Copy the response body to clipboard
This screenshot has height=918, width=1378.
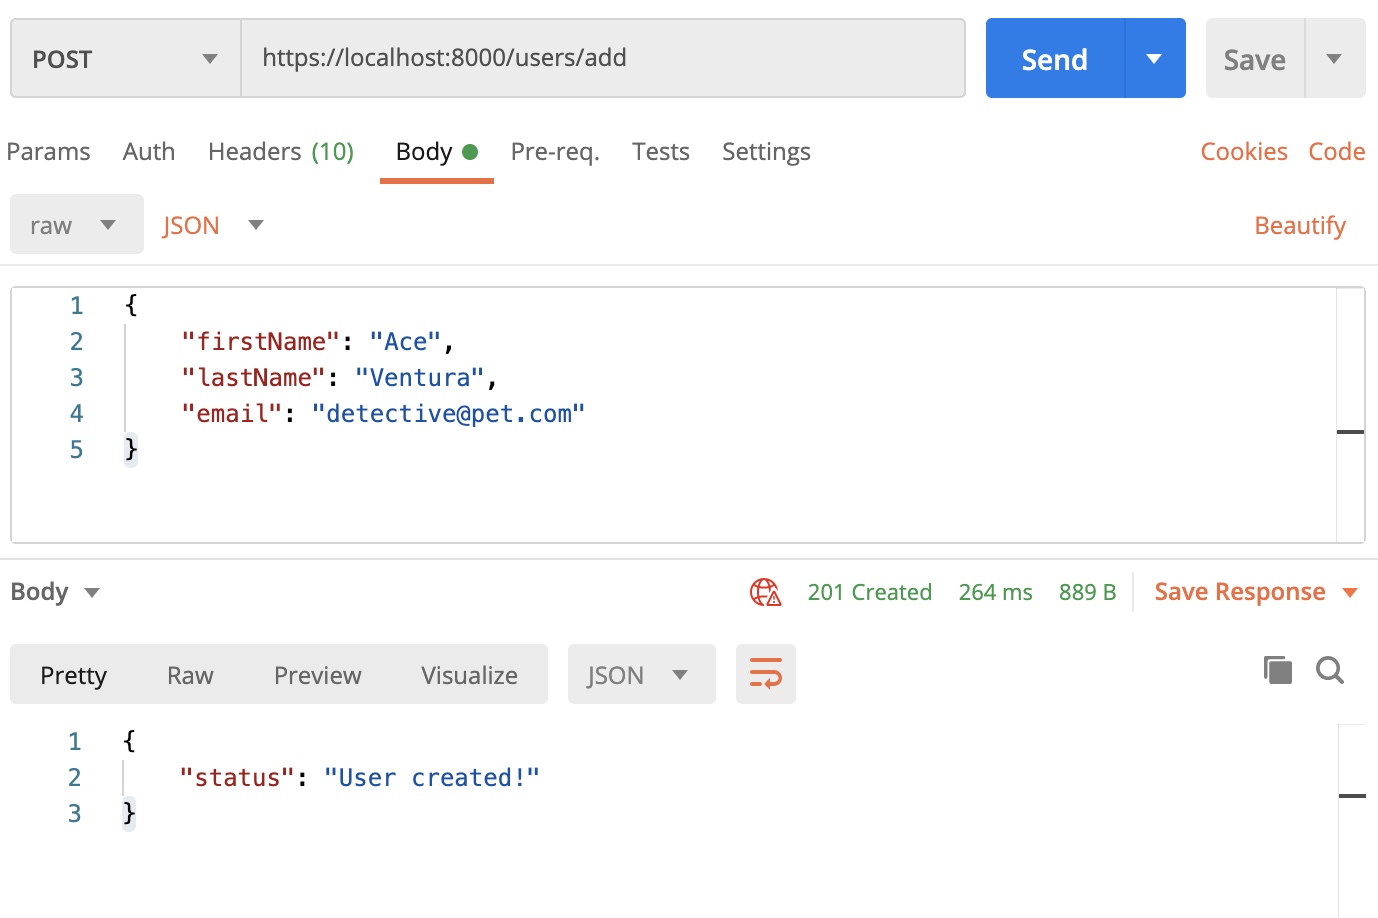point(1278,670)
